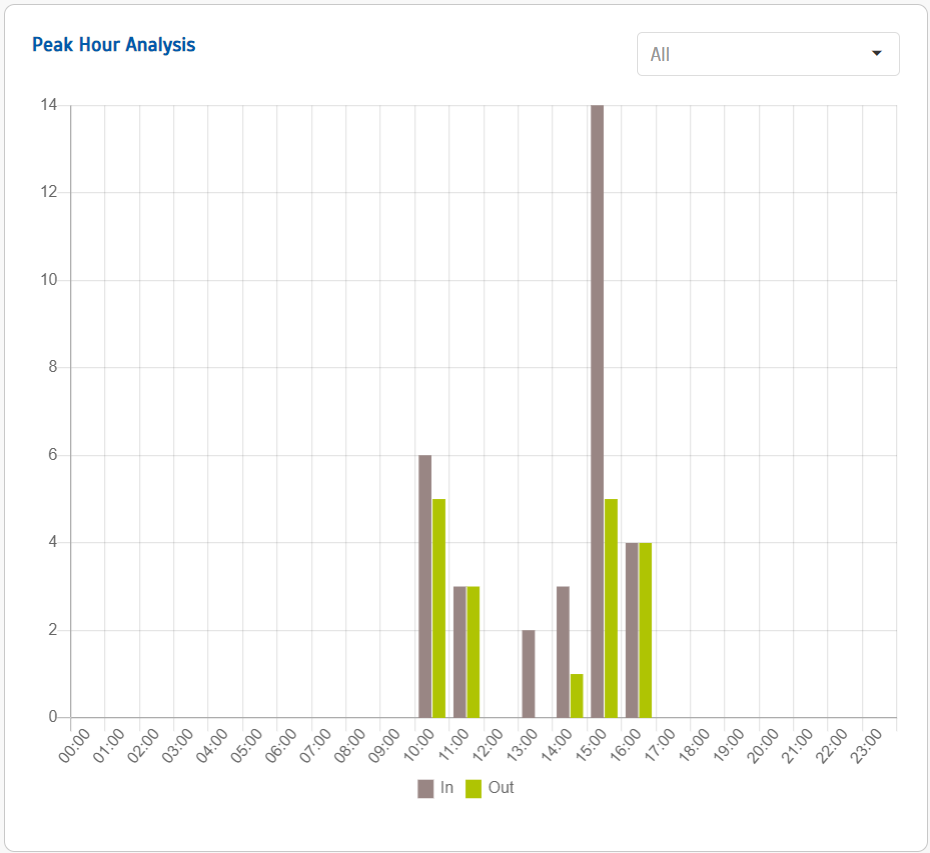The width and height of the screenshot is (930, 853).
Task: Click the short green bar at 14:00
Action: click(x=577, y=696)
